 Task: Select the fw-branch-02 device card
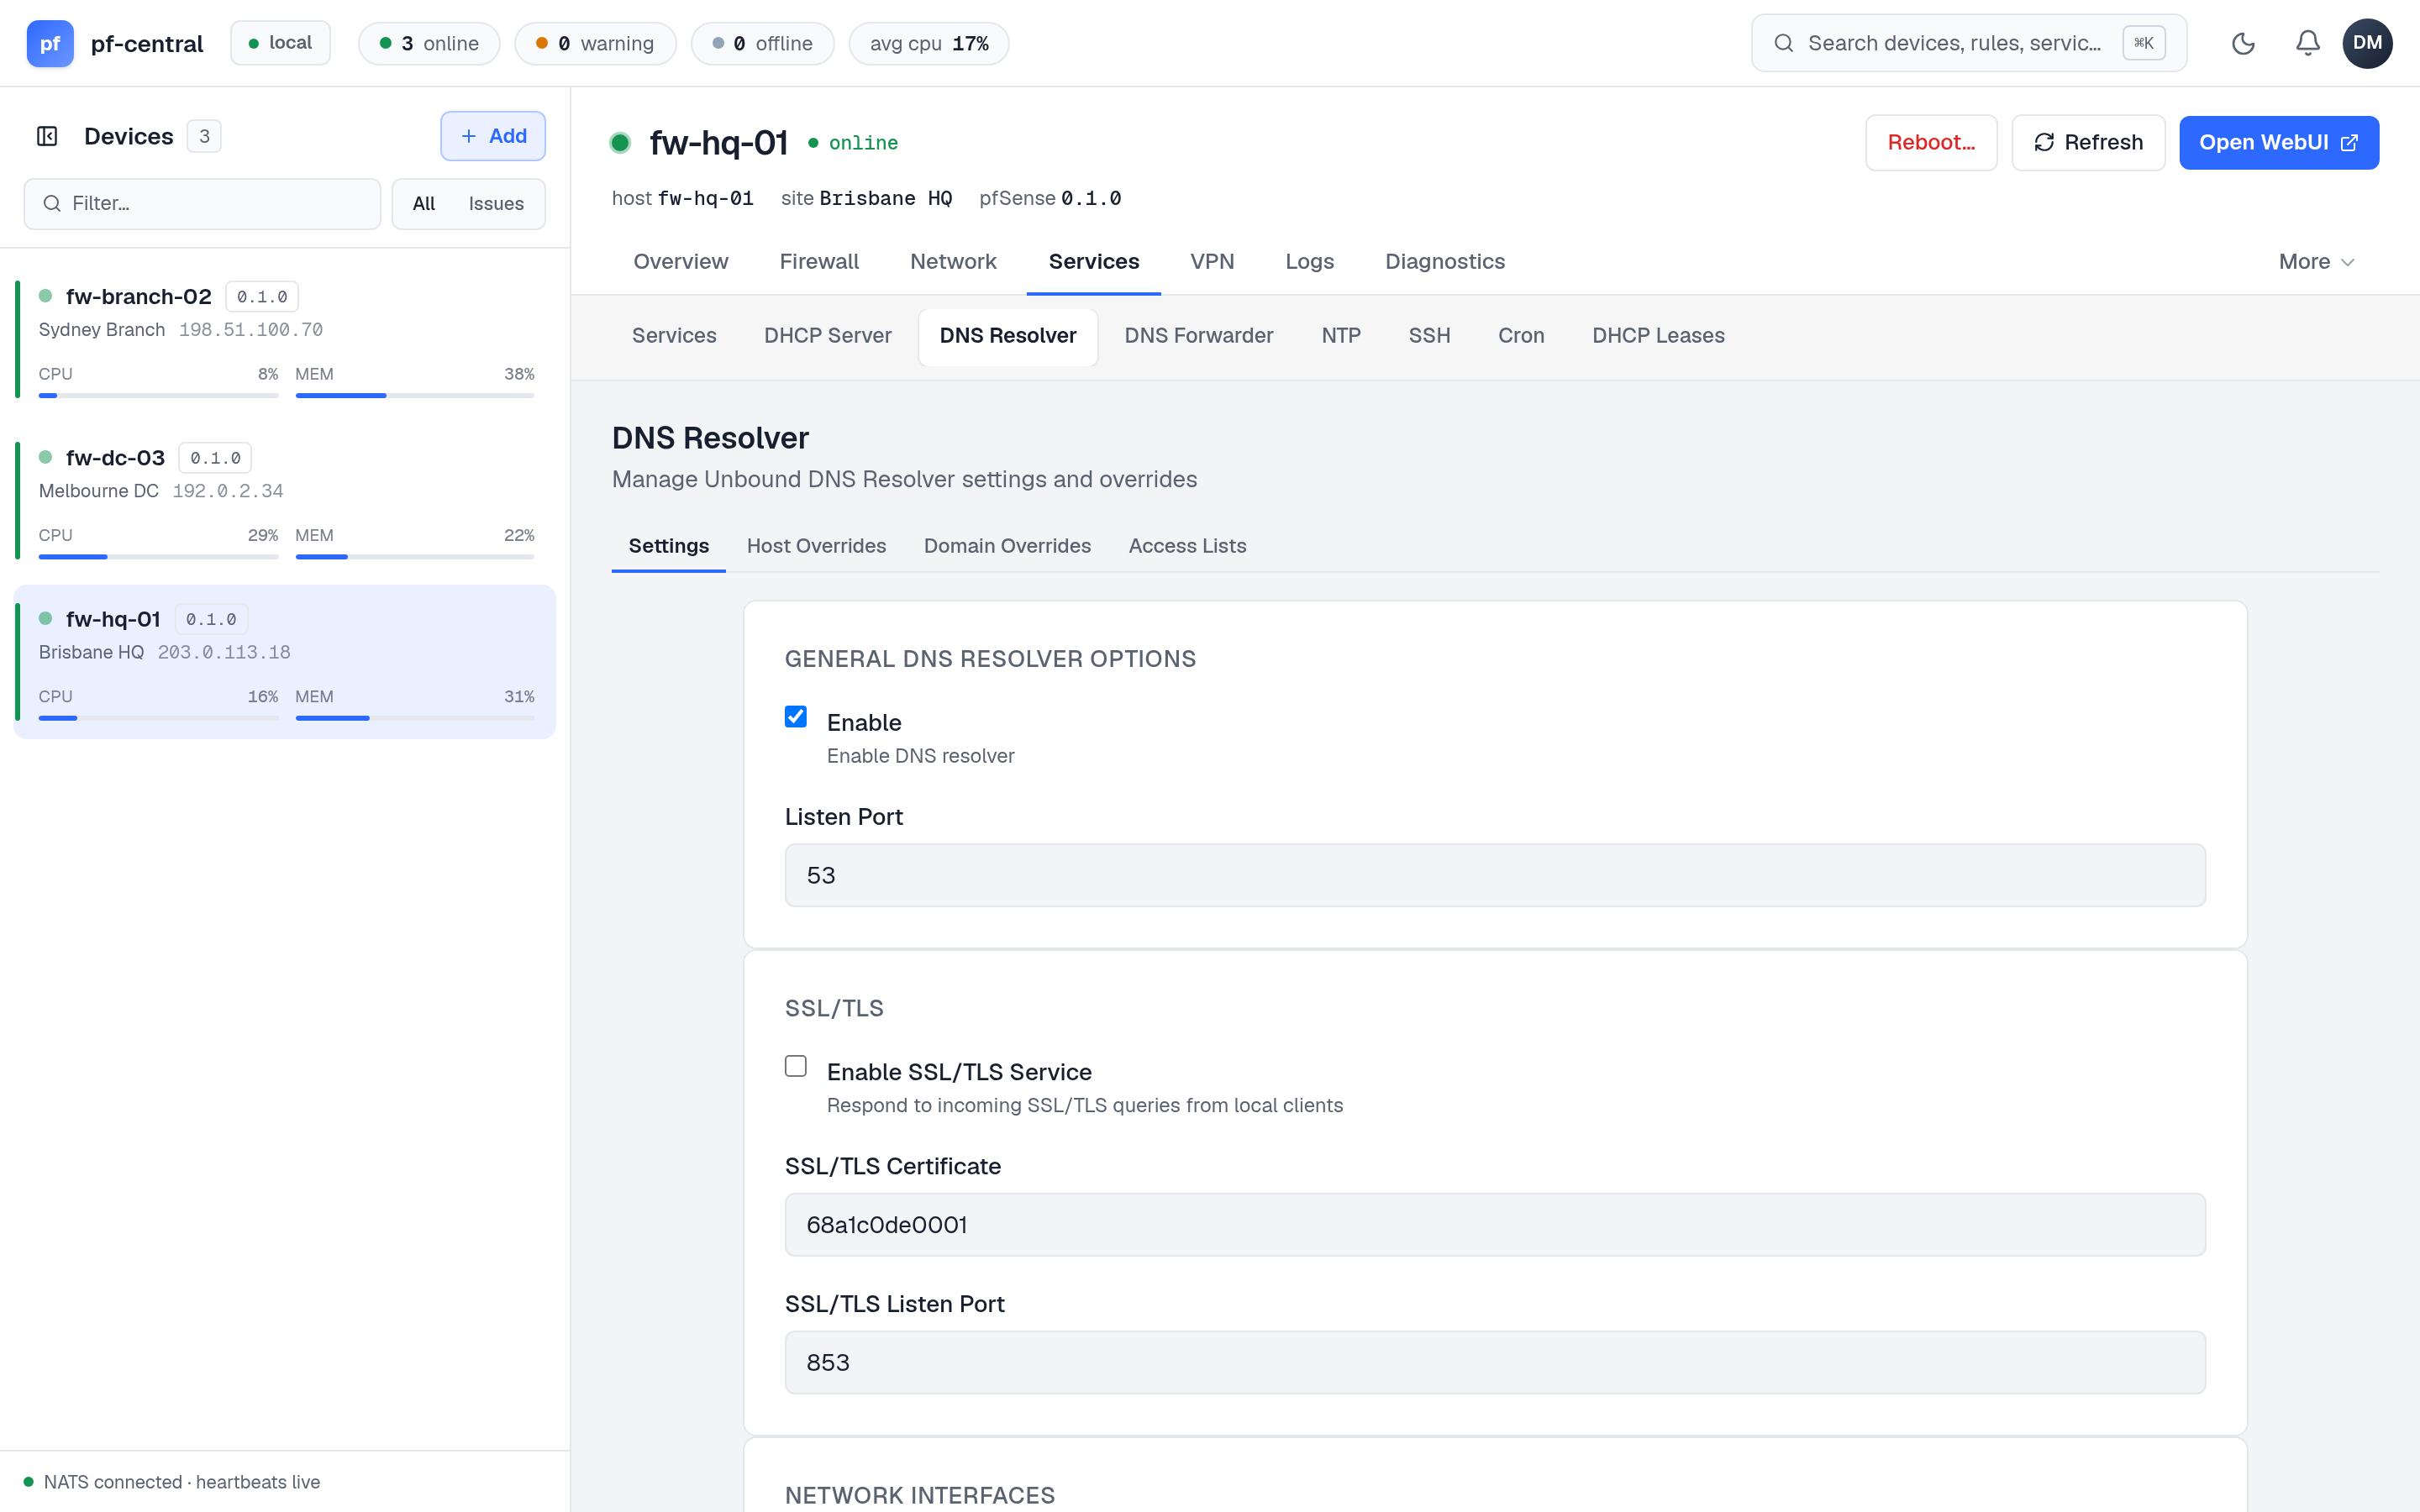tap(285, 339)
